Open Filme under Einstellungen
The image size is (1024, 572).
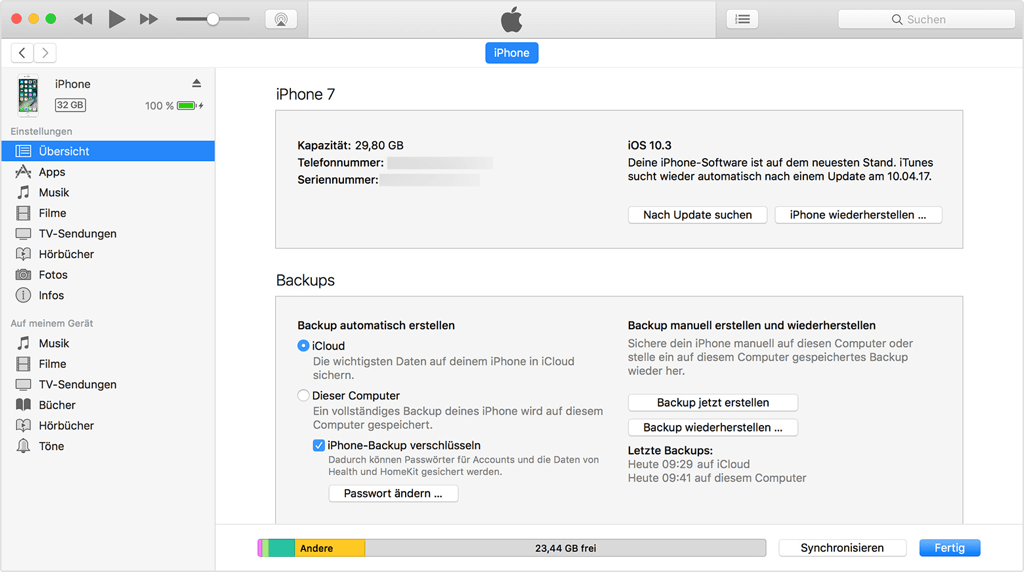[108, 213]
